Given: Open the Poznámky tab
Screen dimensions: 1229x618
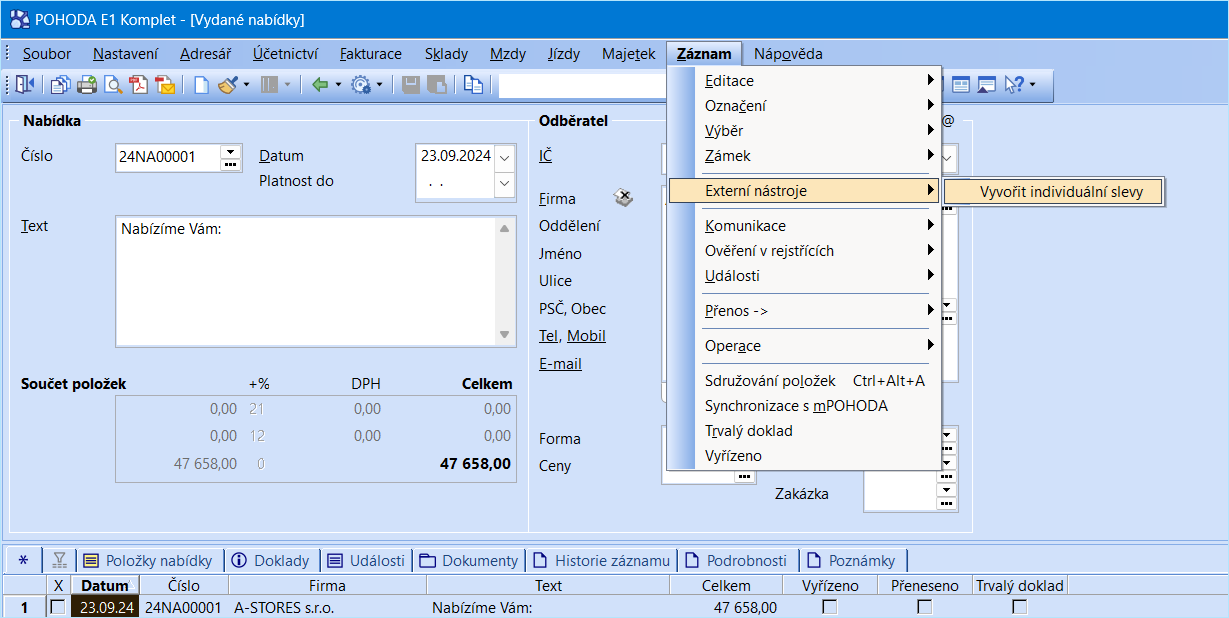Looking at the screenshot, I should pyautogui.click(x=852, y=560).
